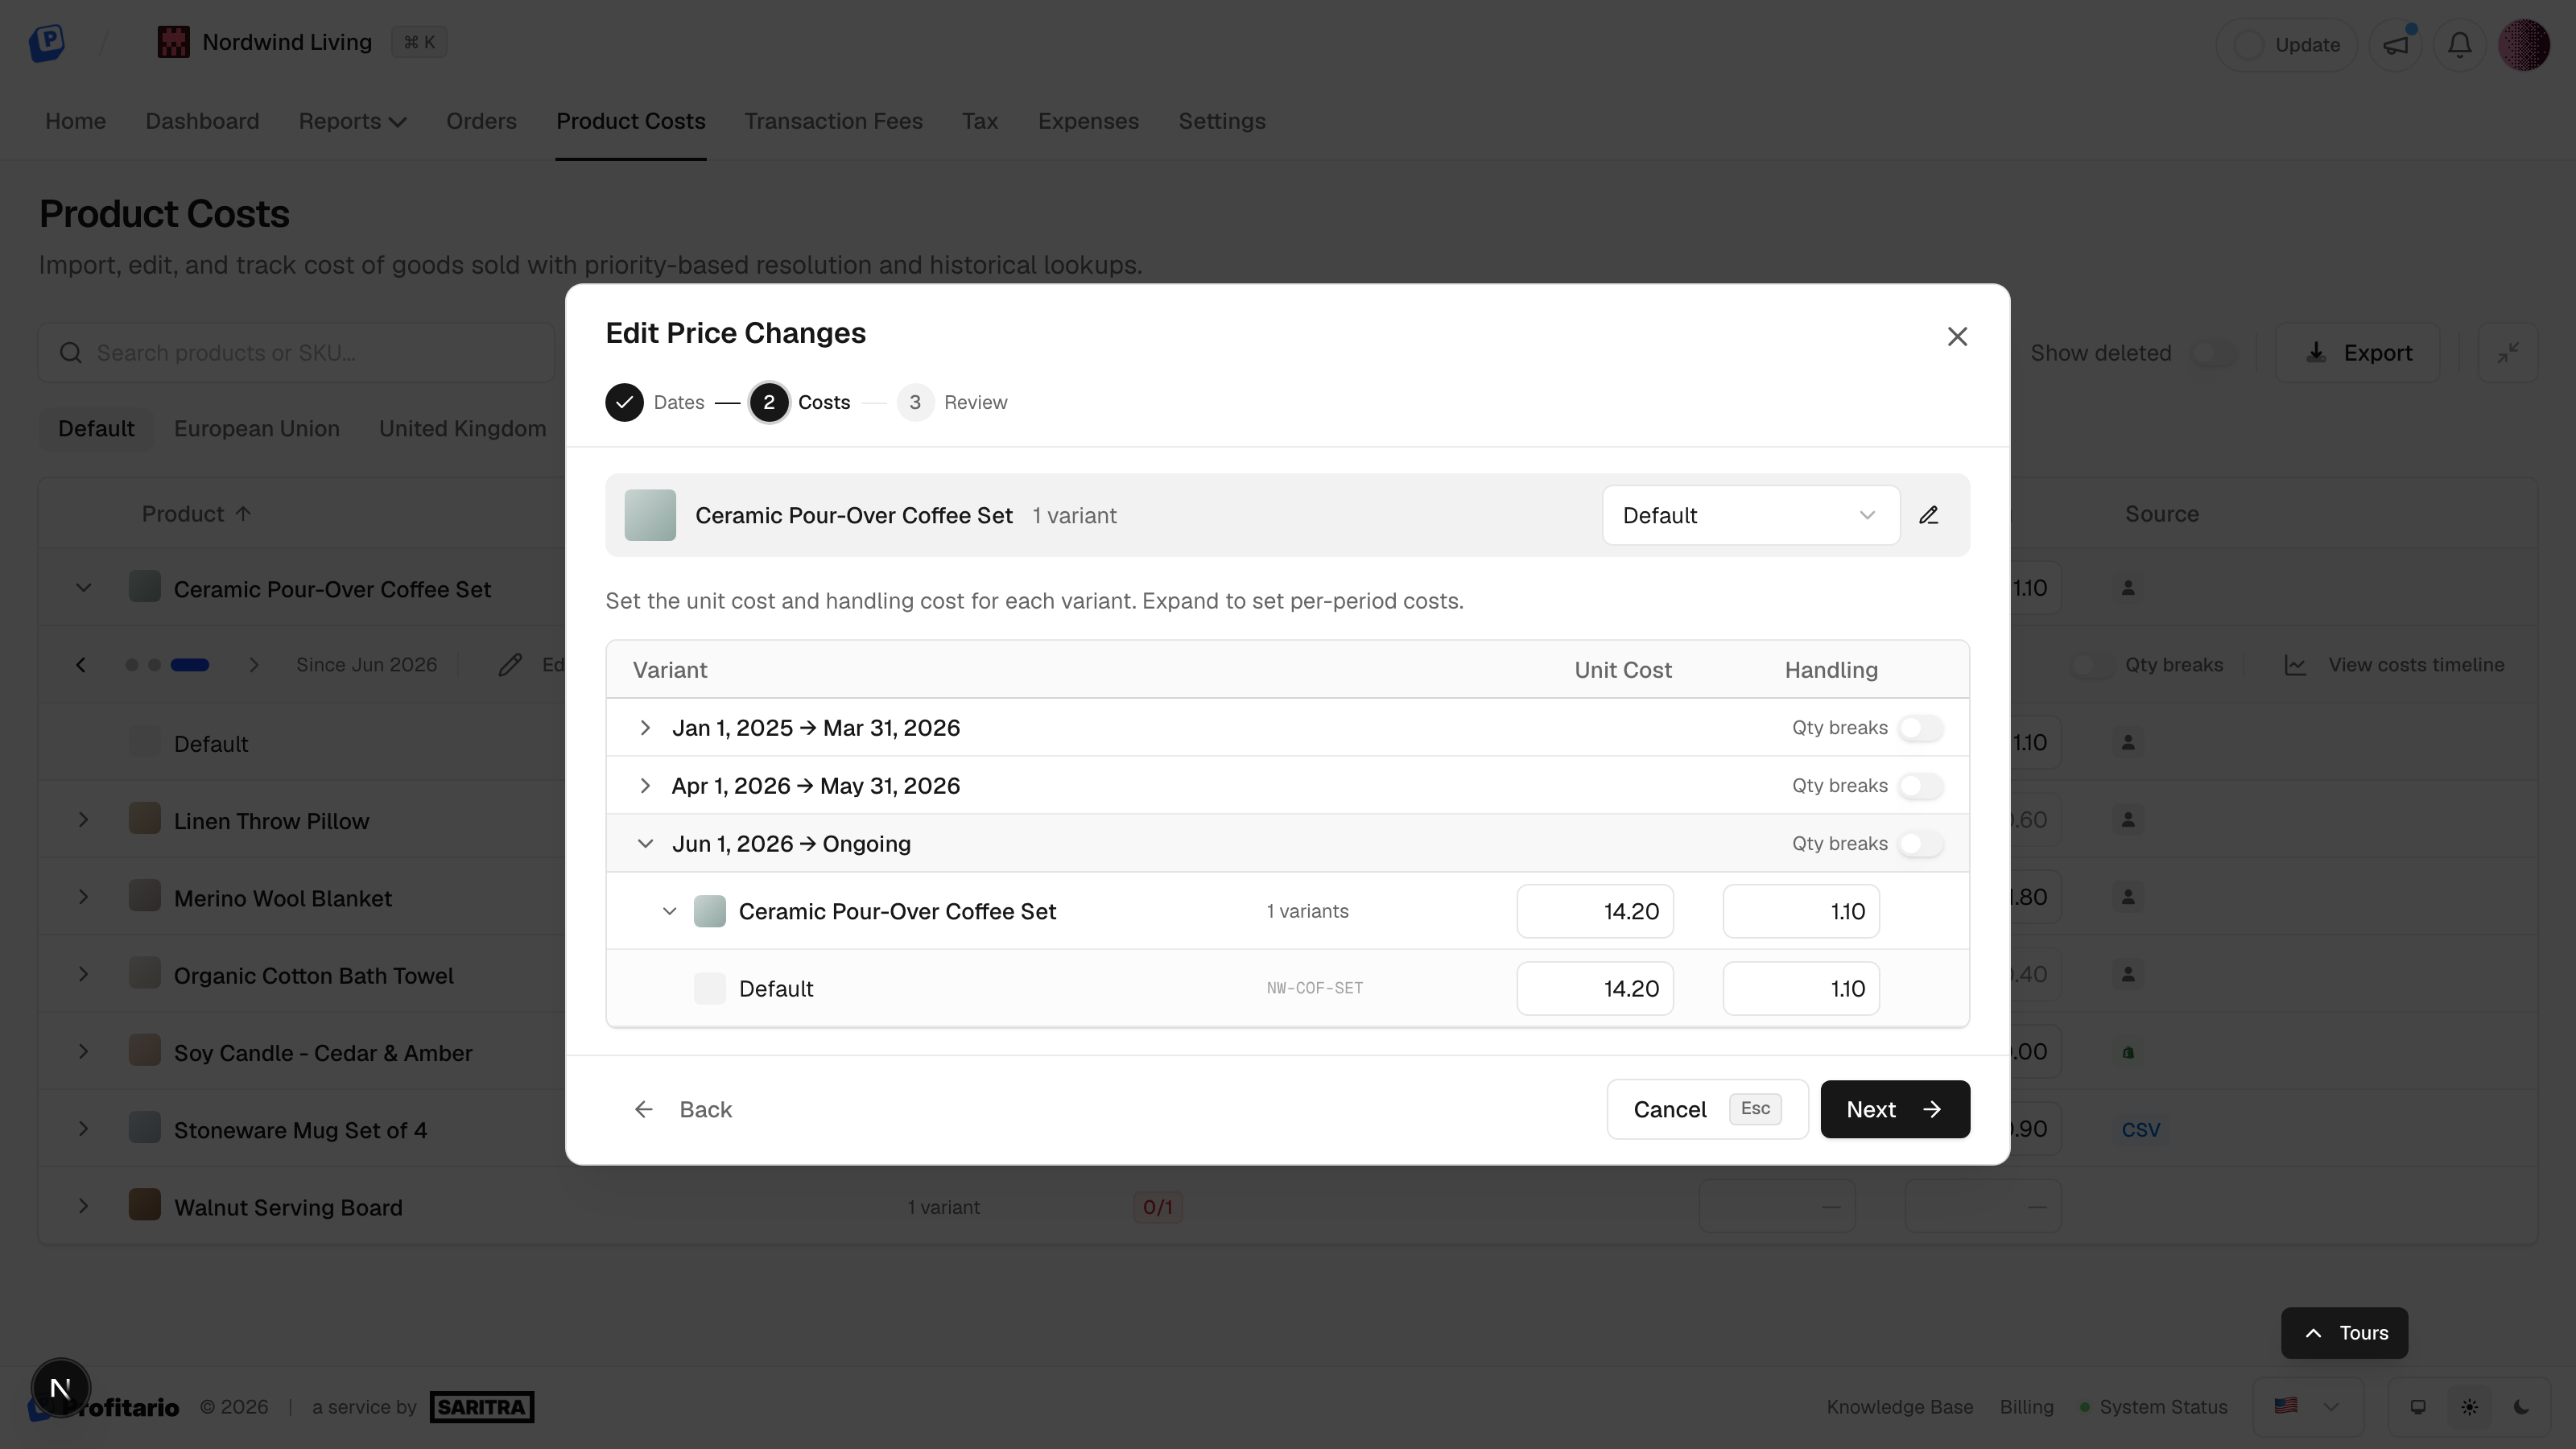Edit unit cost for Default variant NW-COF-SET
This screenshot has width=2576, height=1449.
point(1594,988)
